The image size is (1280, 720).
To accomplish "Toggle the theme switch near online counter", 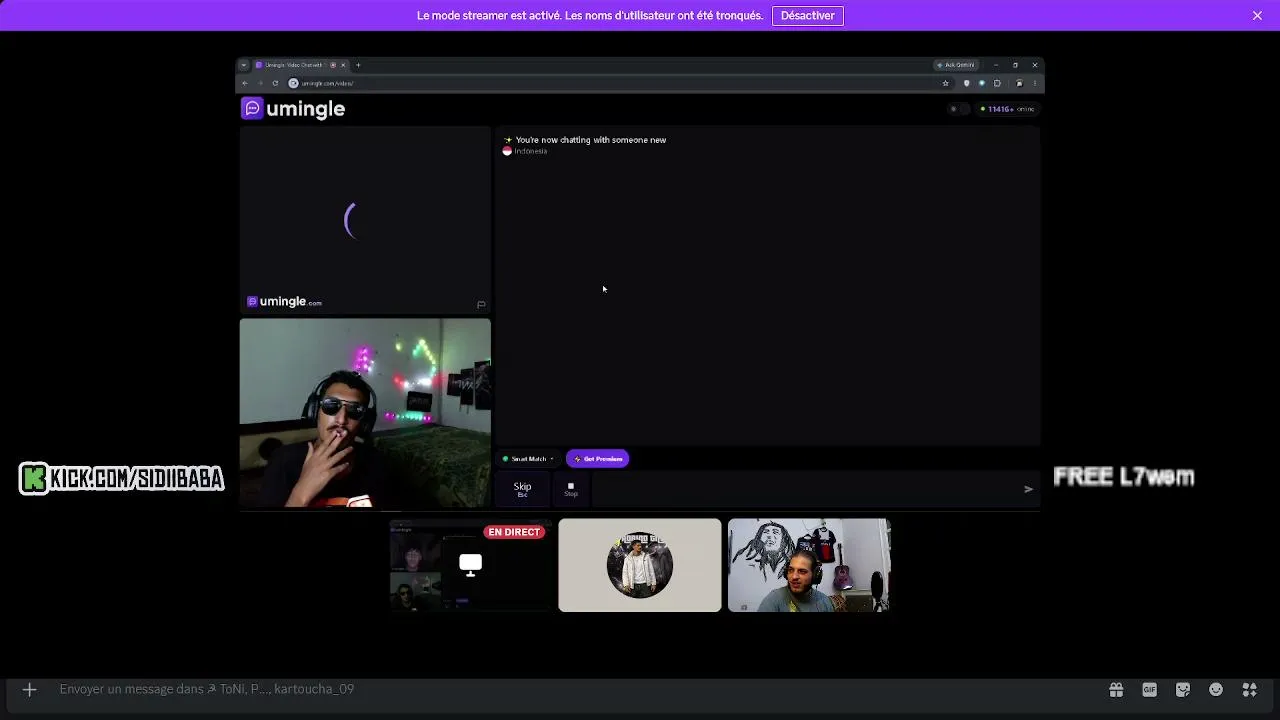I will tap(958, 109).
